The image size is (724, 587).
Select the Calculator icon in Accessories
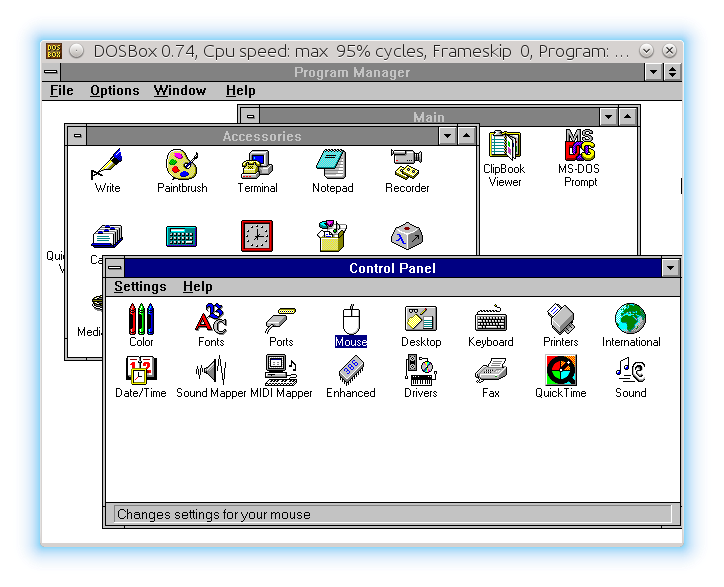pyautogui.click(x=181, y=236)
